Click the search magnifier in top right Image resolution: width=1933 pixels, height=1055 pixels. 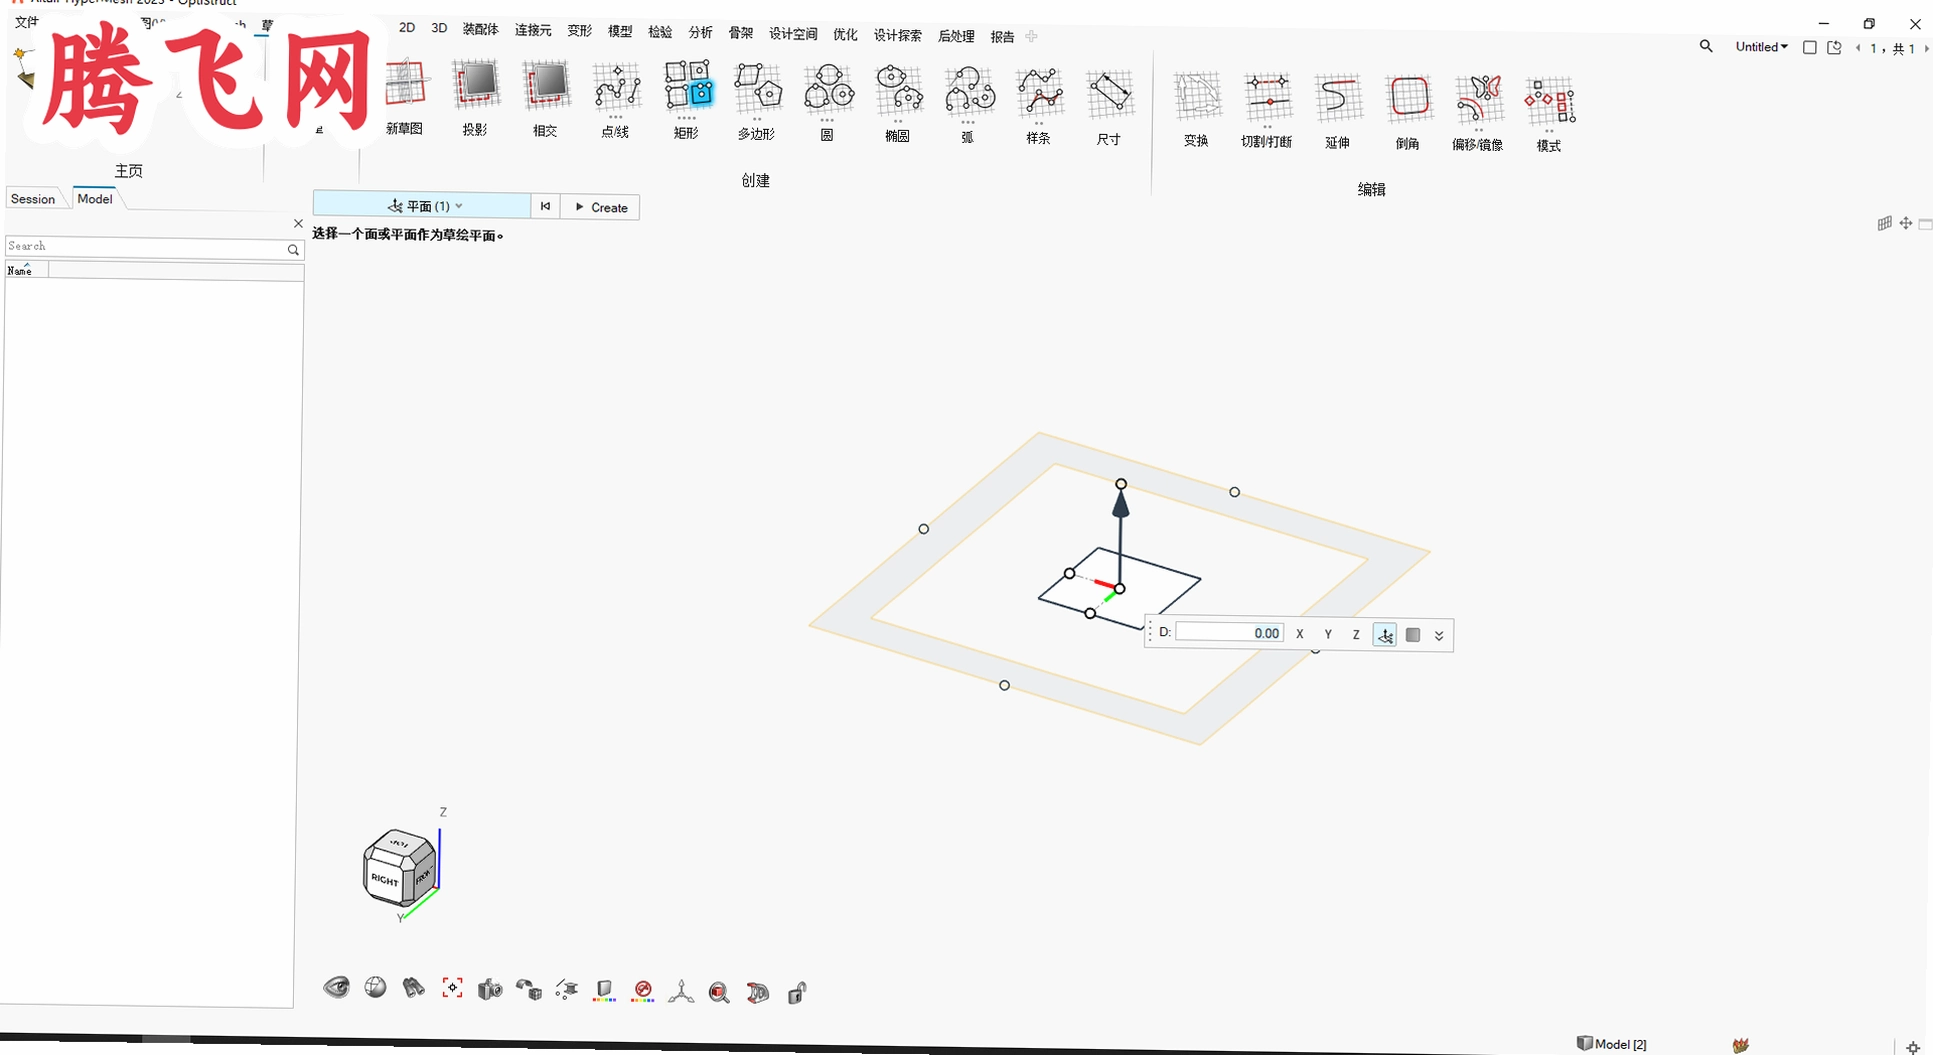point(1706,46)
